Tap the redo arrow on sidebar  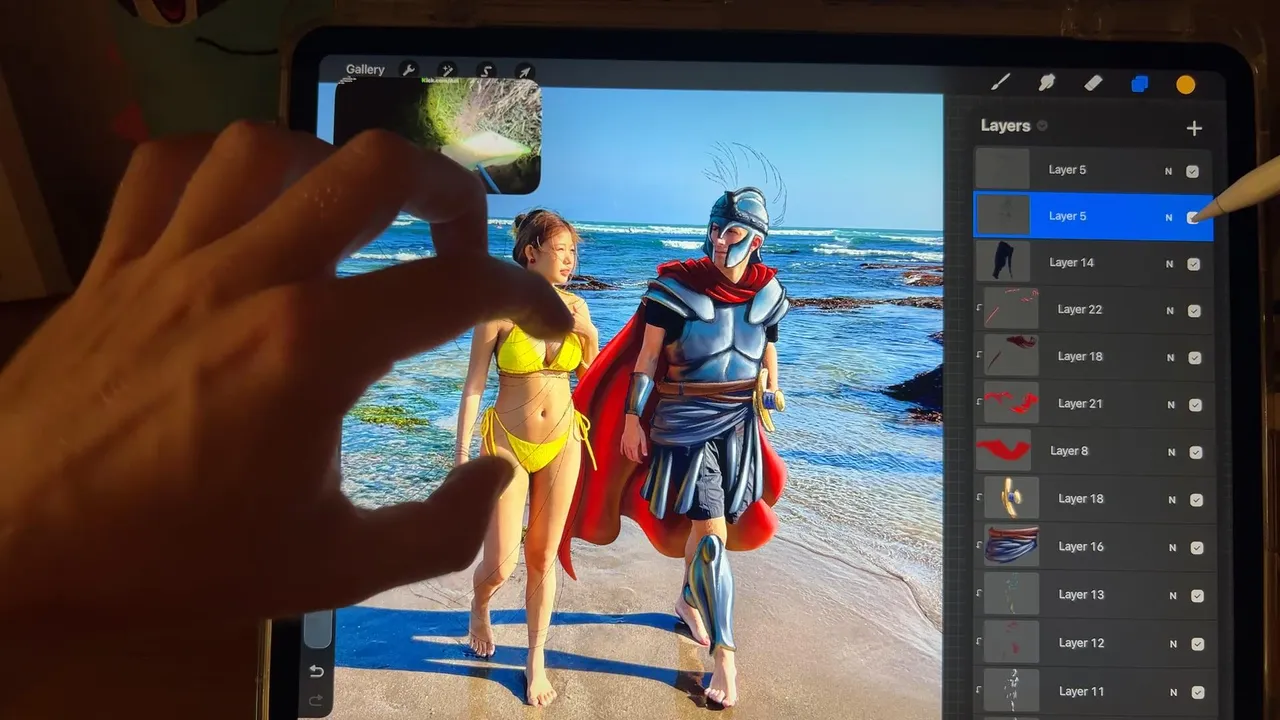tap(316, 700)
